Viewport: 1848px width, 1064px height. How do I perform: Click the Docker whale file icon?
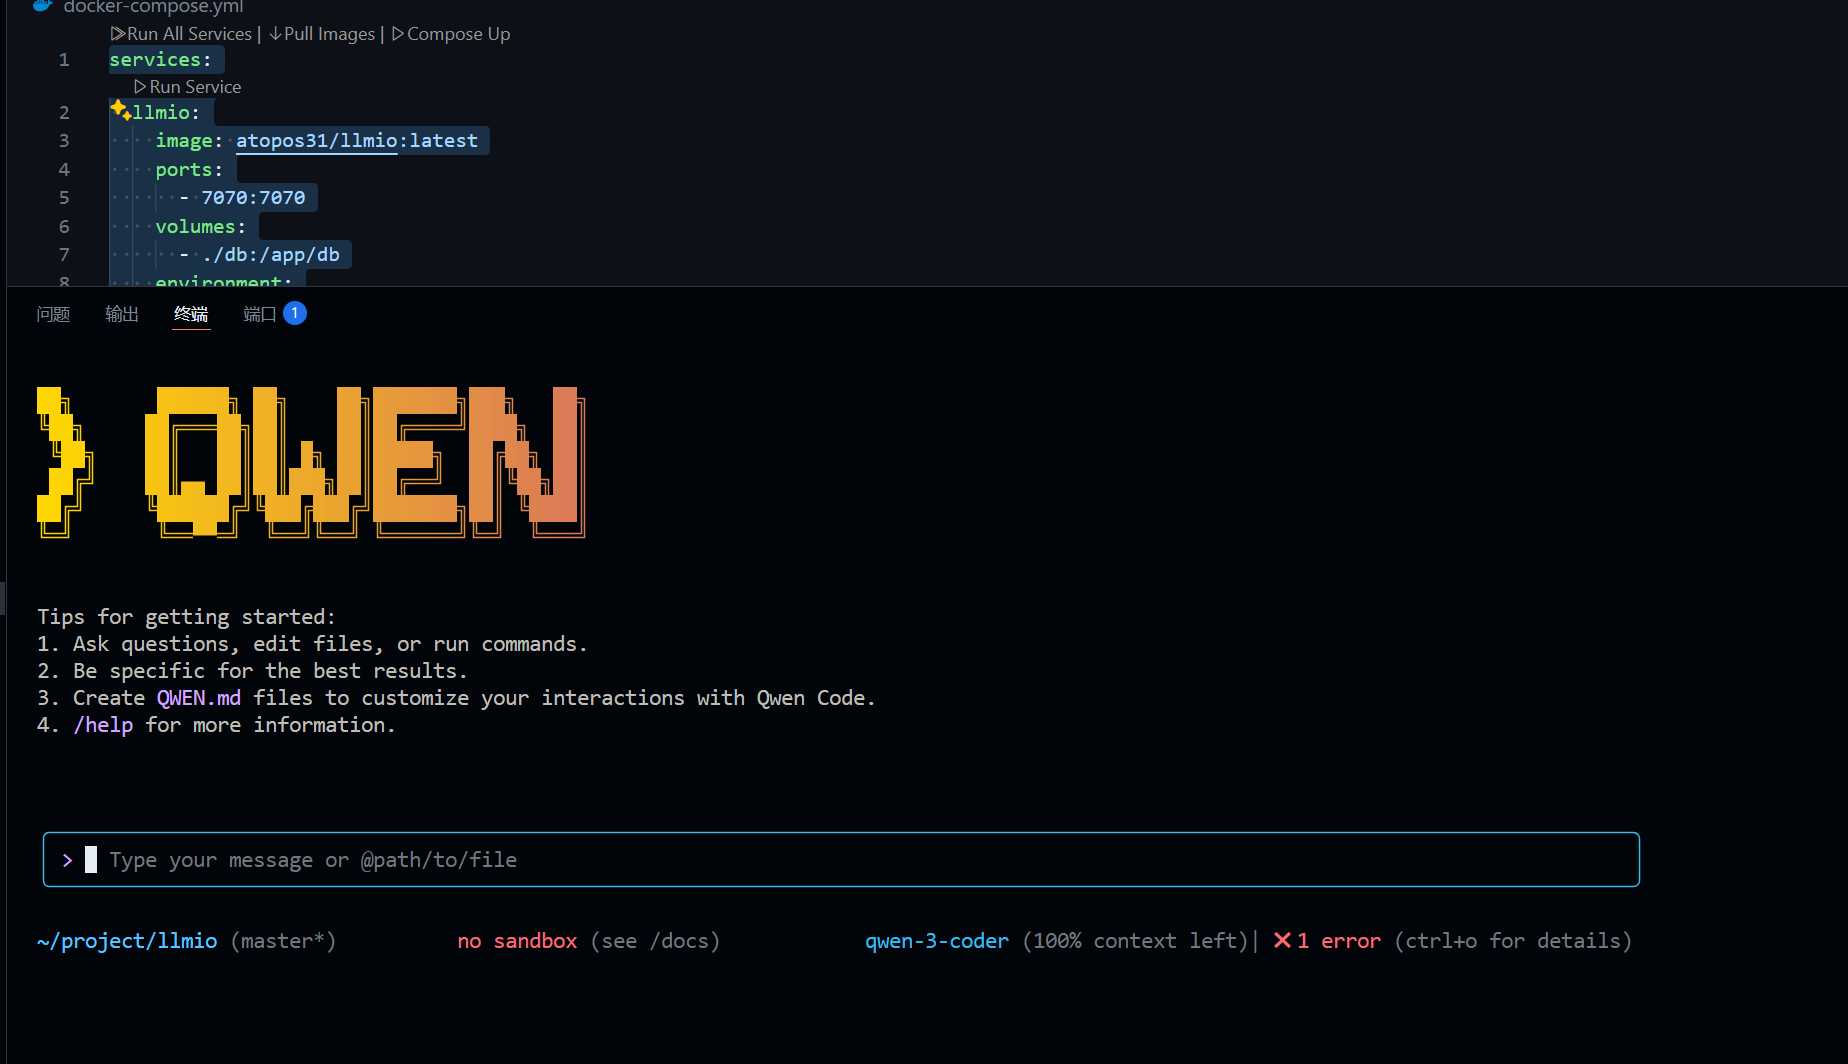42,6
